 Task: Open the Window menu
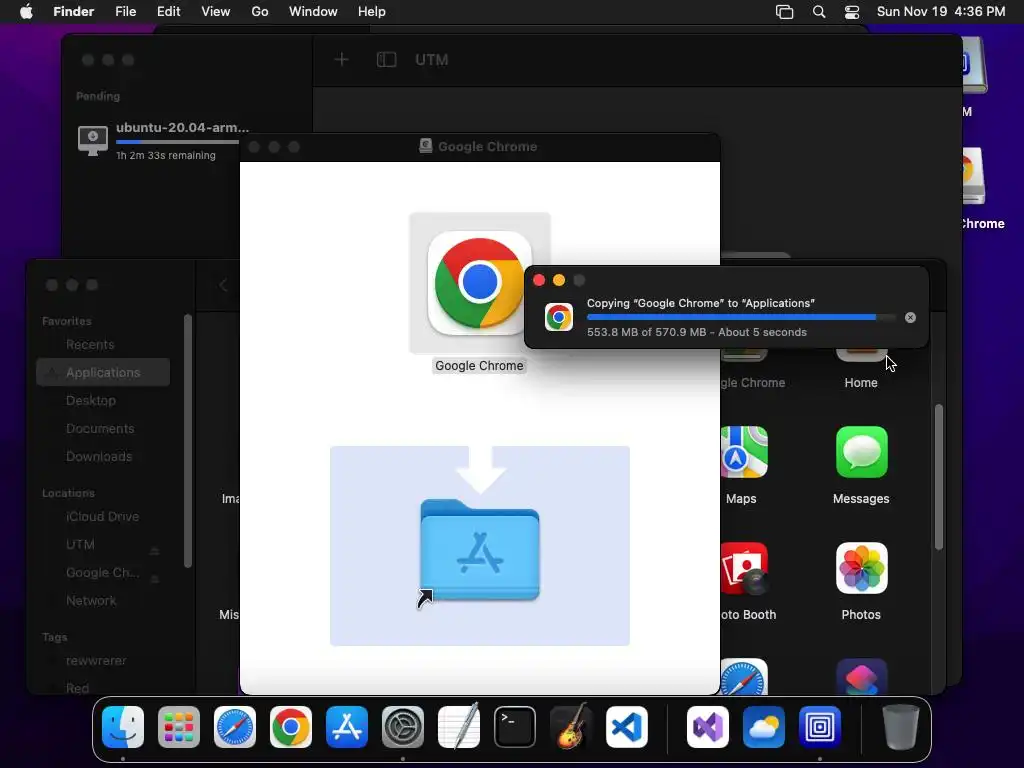coord(313,12)
